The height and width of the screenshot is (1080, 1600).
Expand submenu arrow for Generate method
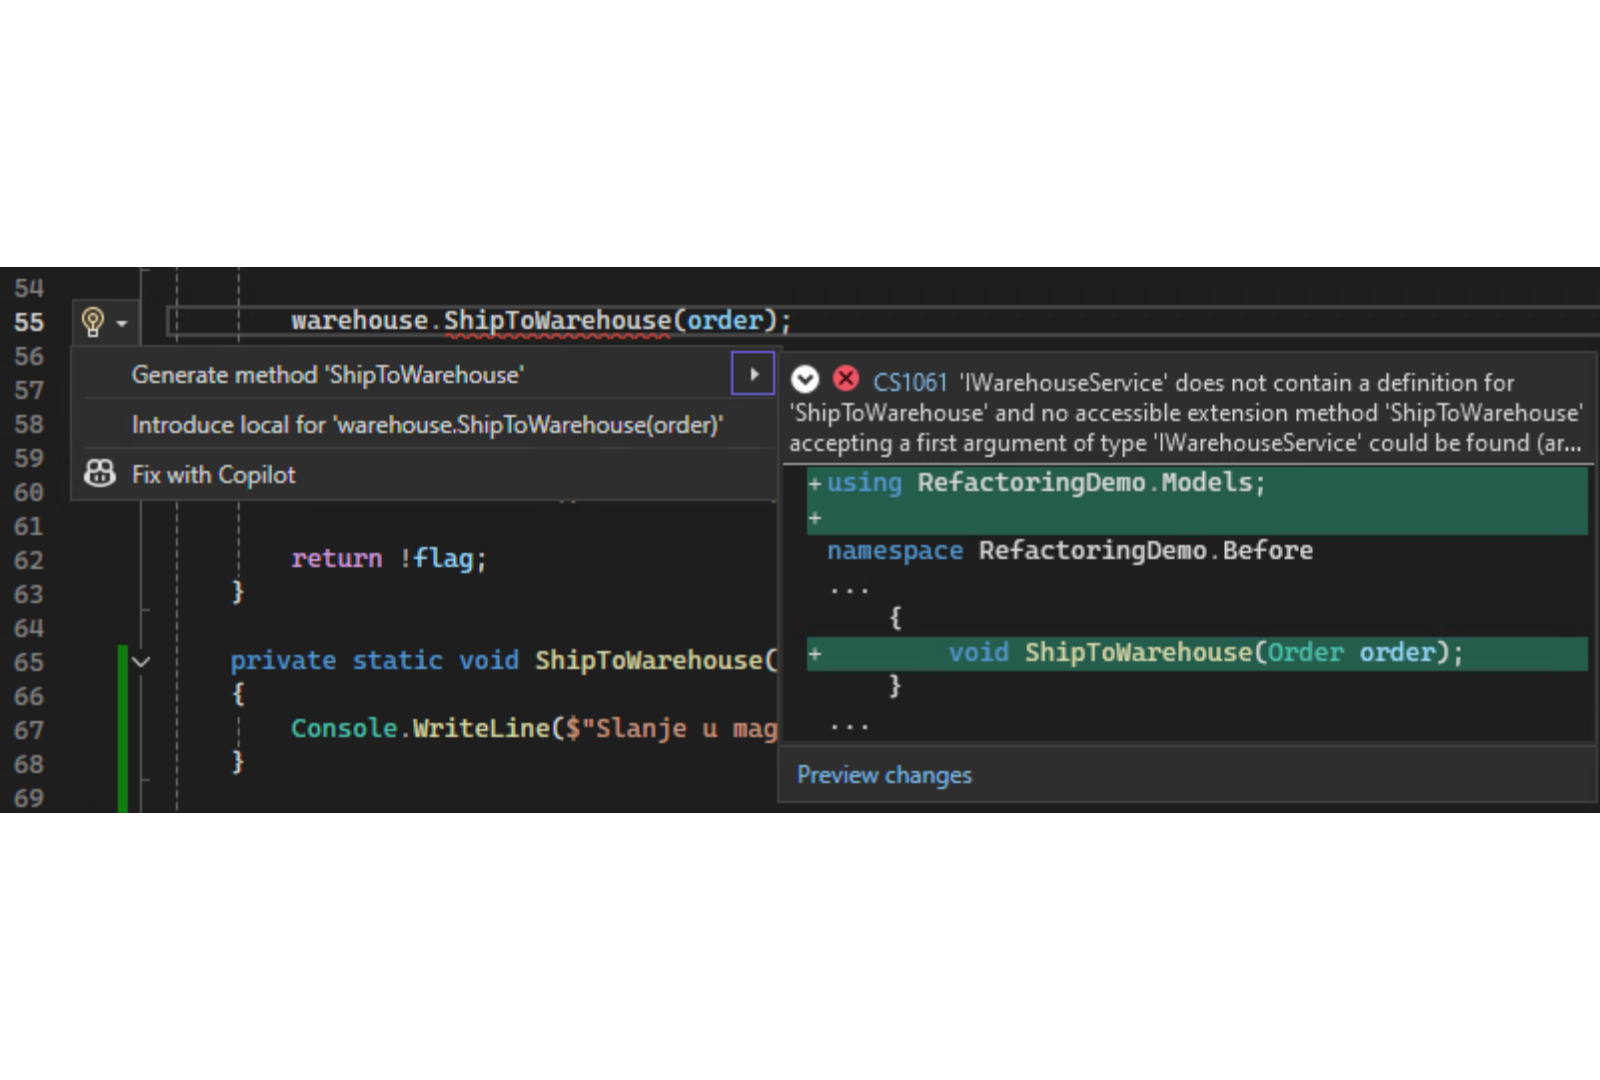pyautogui.click(x=753, y=374)
